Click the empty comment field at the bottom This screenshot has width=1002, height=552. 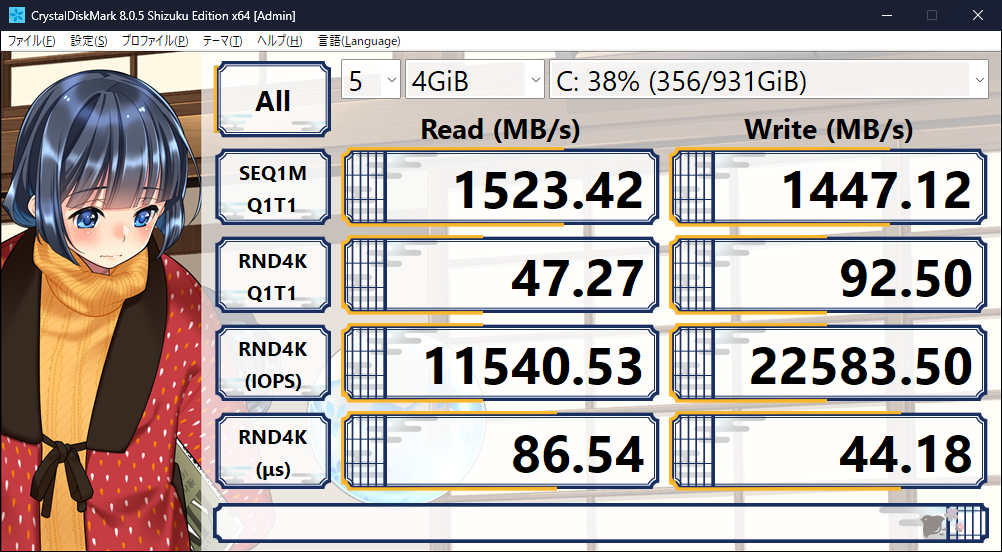tap(601, 523)
